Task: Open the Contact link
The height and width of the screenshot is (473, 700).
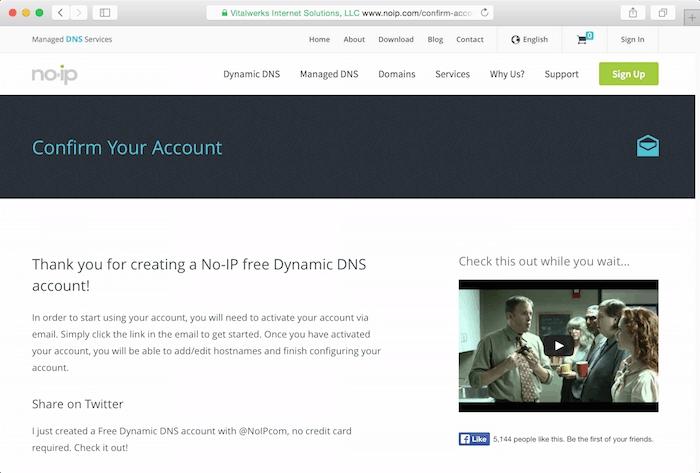Action: coord(470,39)
